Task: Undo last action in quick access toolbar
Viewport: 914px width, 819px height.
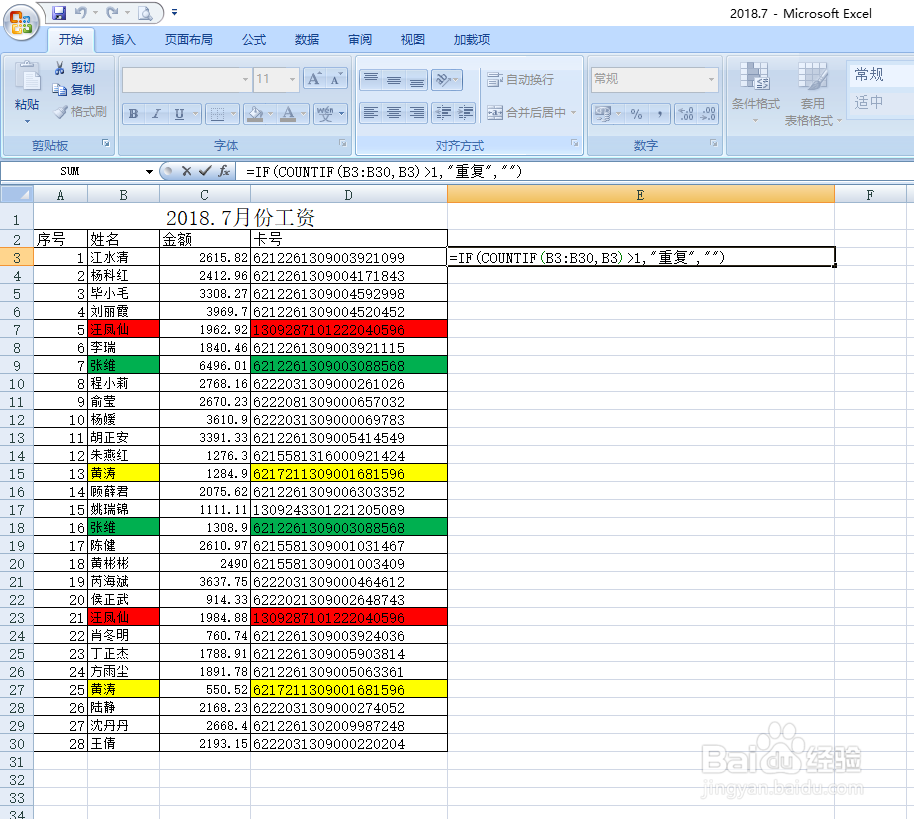Action: pyautogui.click(x=81, y=12)
